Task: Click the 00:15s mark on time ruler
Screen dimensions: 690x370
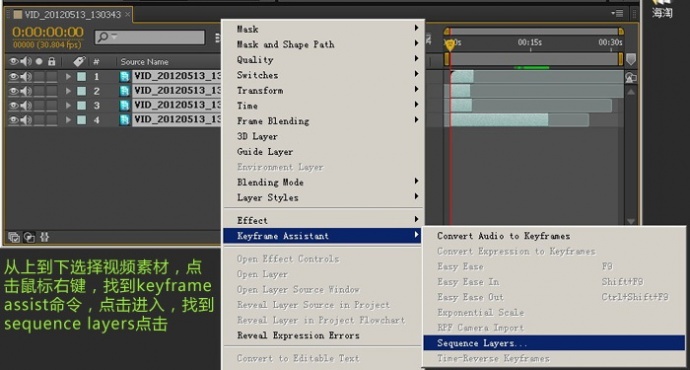Action: [x=530, y=43]
